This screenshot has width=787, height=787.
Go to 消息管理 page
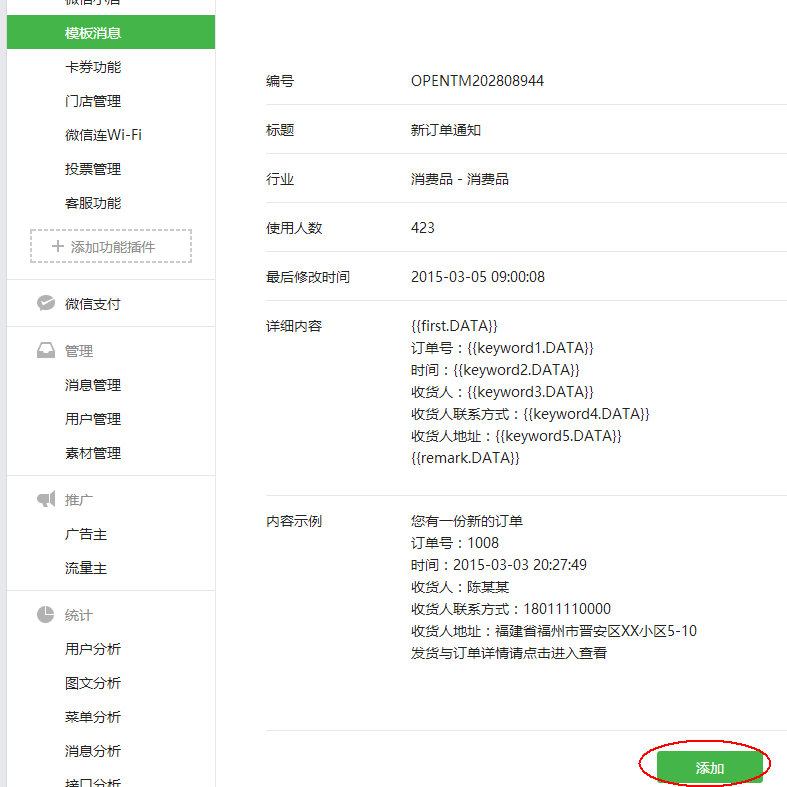(93, 385)
